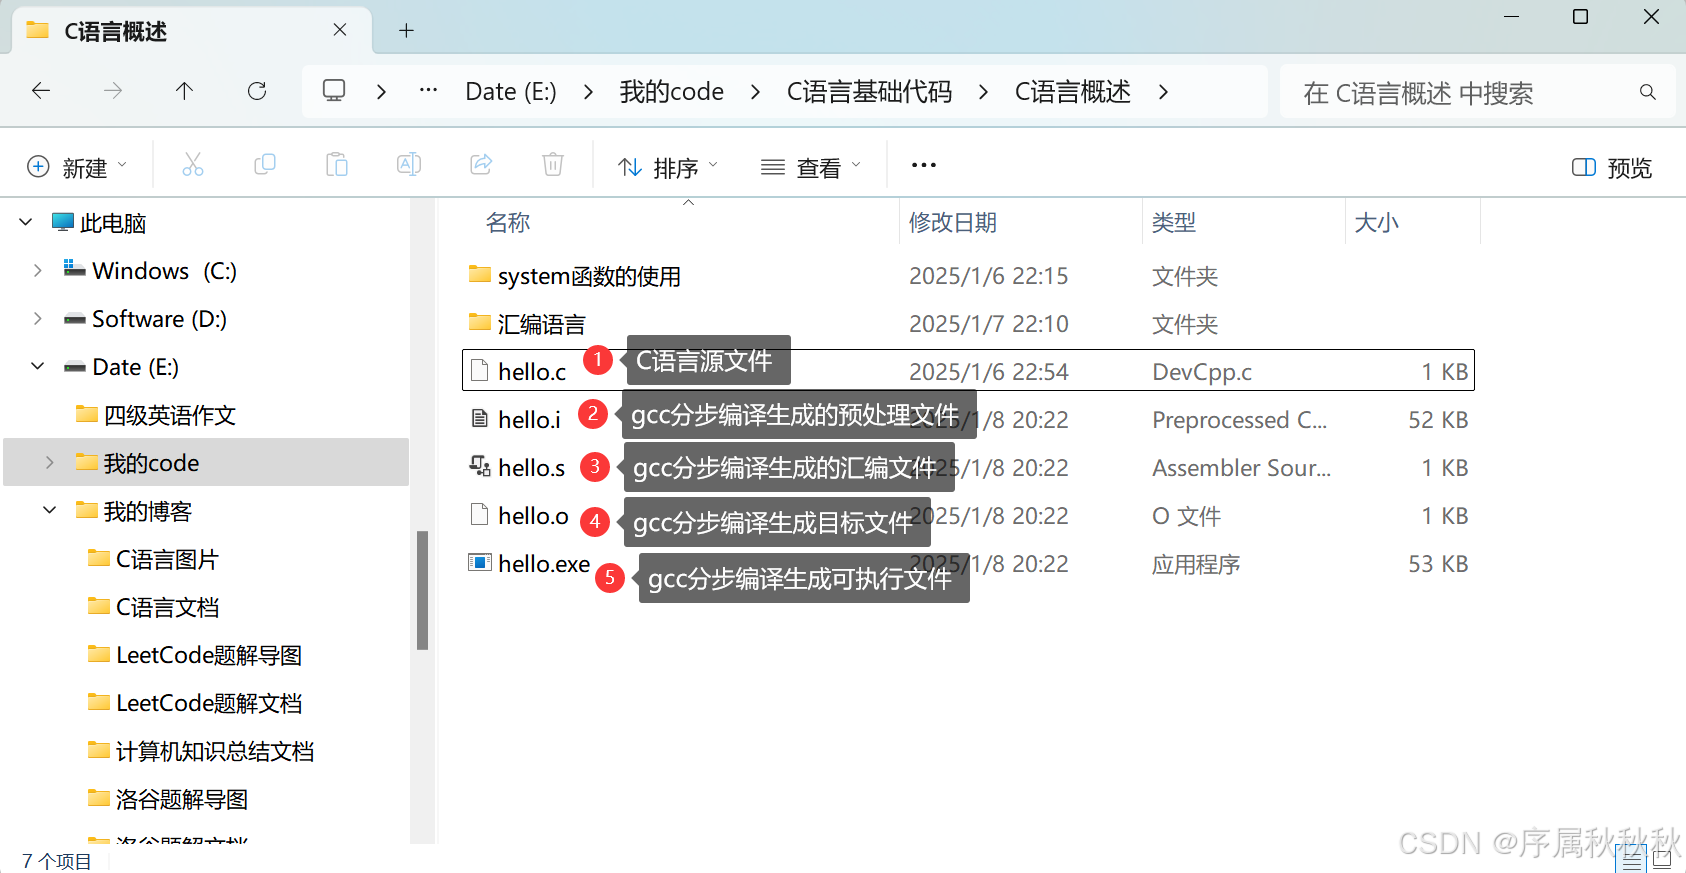Switch to large thumbnails view icon
1686x873 pixels.
click(1663, 859)
